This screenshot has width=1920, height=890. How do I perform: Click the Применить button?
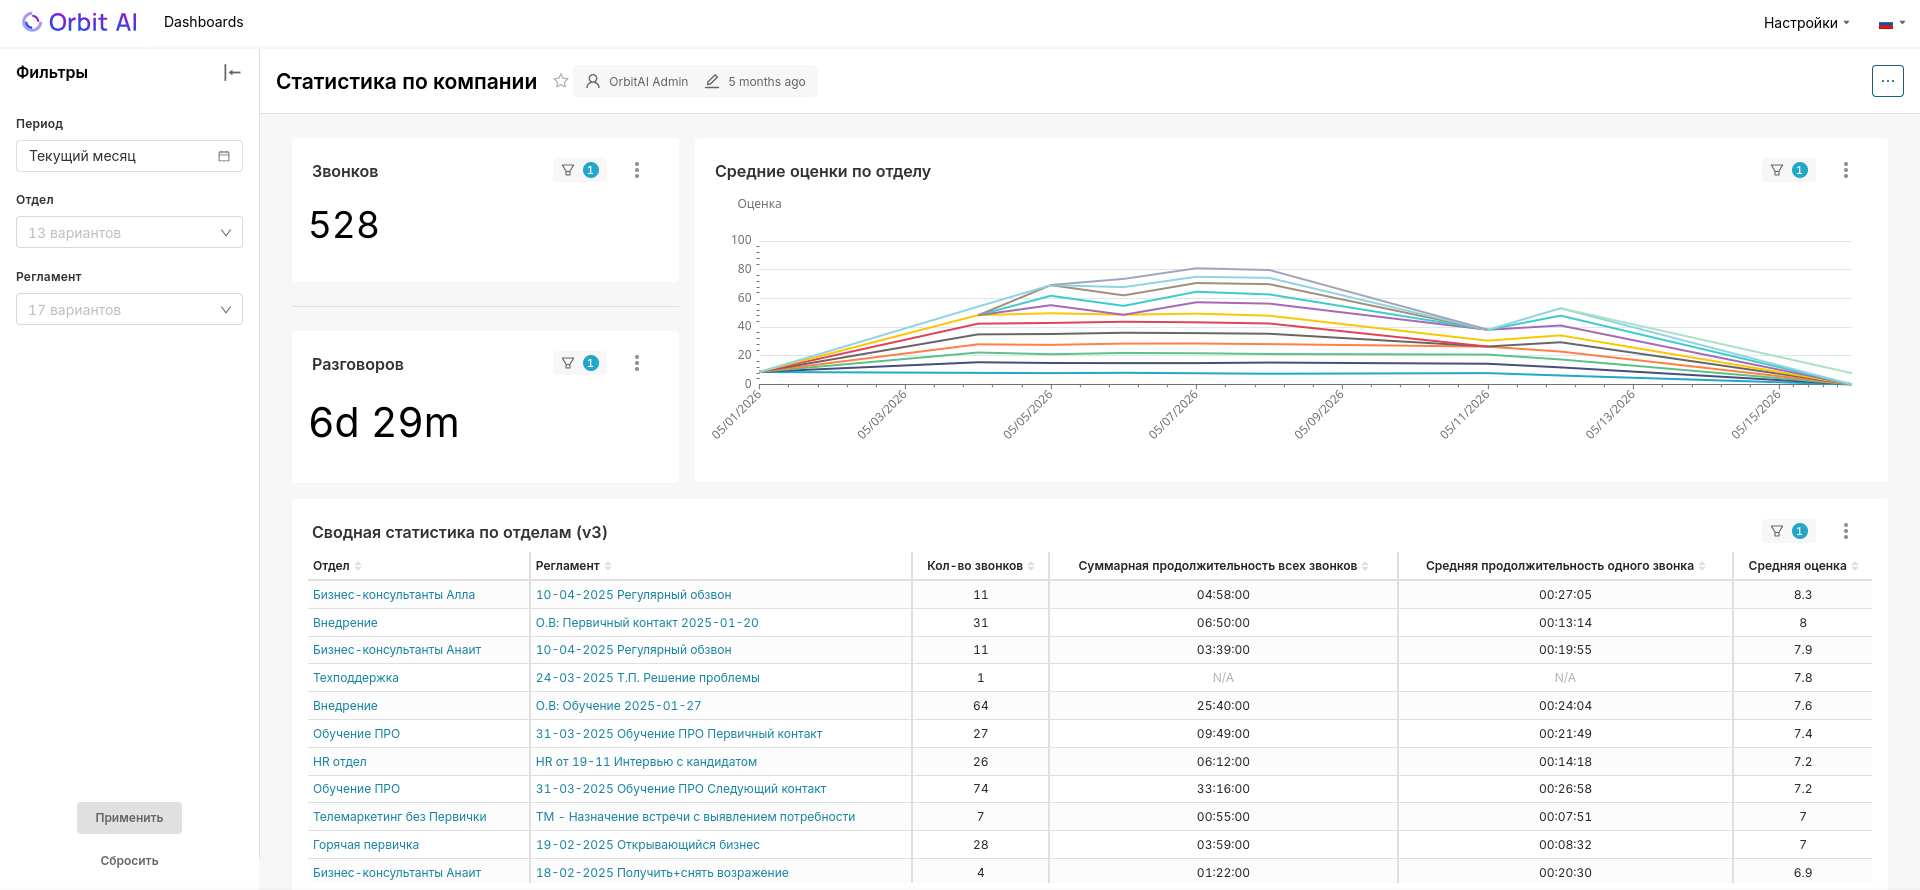point(129,818)
